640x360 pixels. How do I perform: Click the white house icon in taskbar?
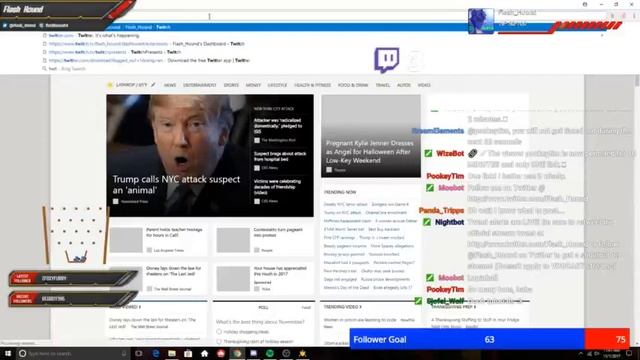[x=204, y=353]
